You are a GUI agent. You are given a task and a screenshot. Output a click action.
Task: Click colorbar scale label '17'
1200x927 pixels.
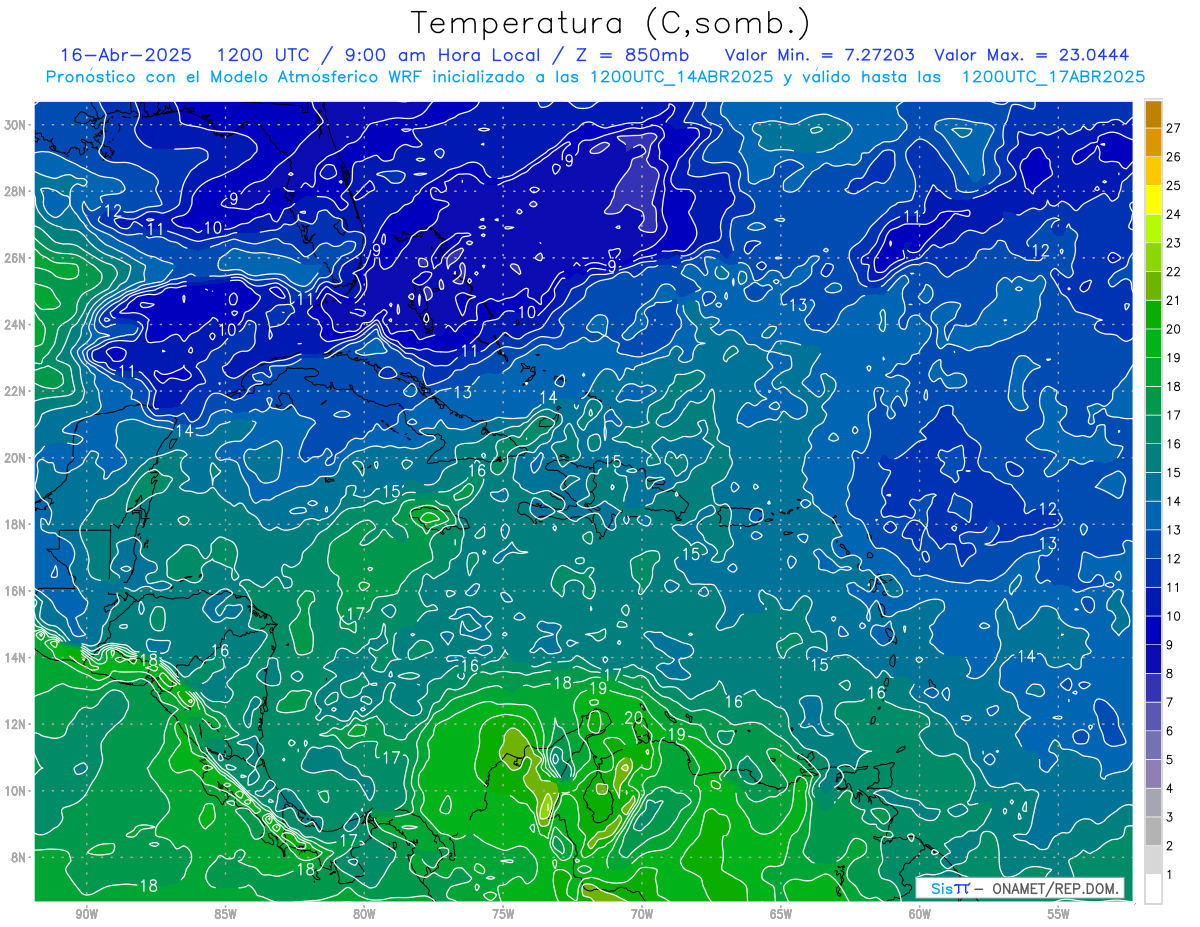(1174, 415)
